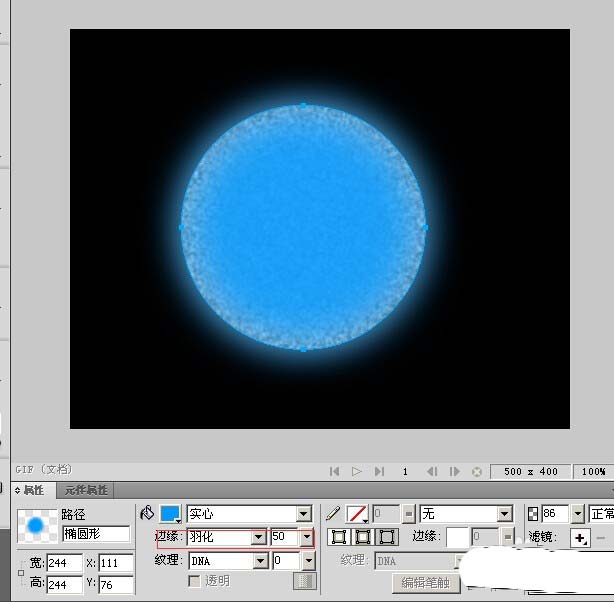Open the 实心 fill type dropdown
Image resolution: width=614 pixels, height=602 pixels.
tap(249, 513)
